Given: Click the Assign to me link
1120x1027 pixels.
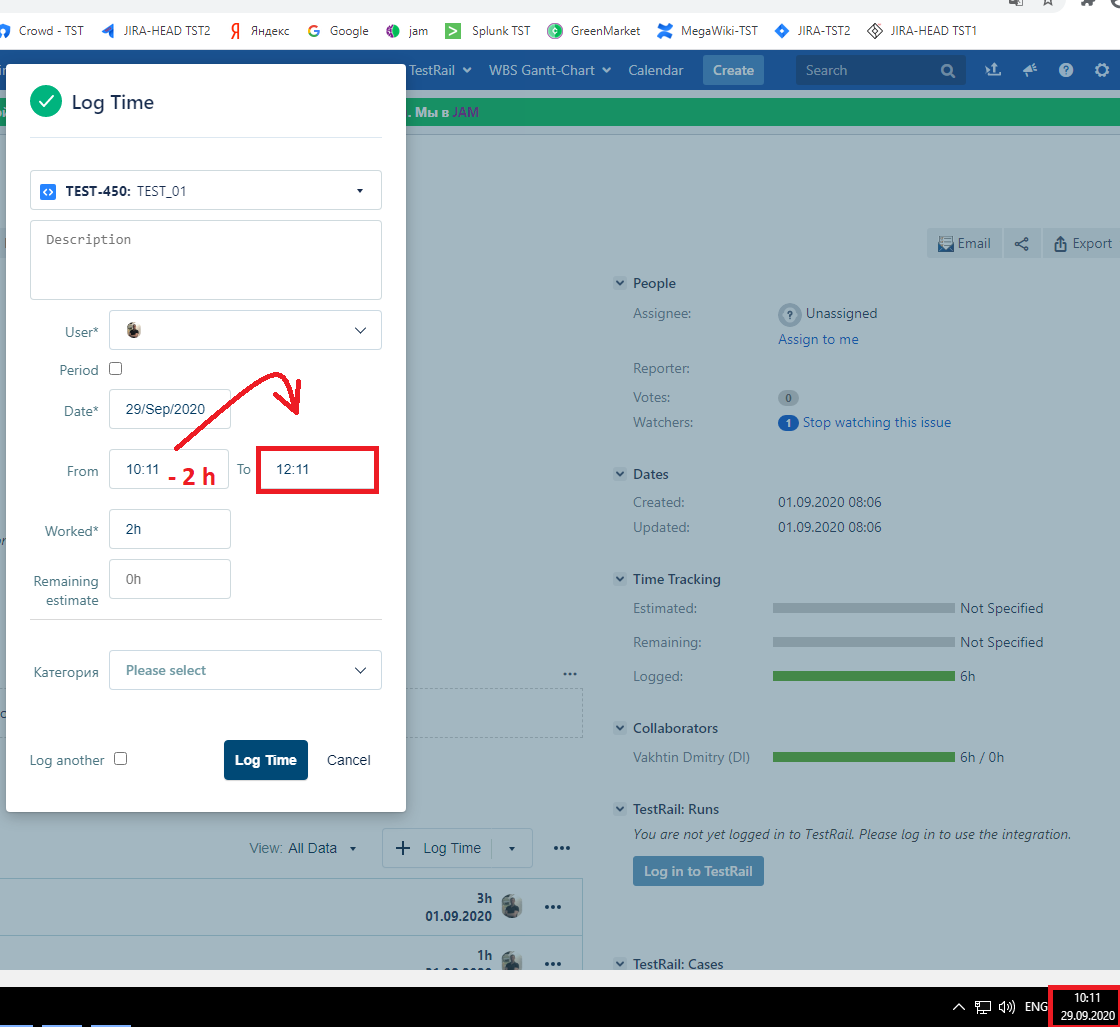Looking at the screenshot, I should pos(818,339).
